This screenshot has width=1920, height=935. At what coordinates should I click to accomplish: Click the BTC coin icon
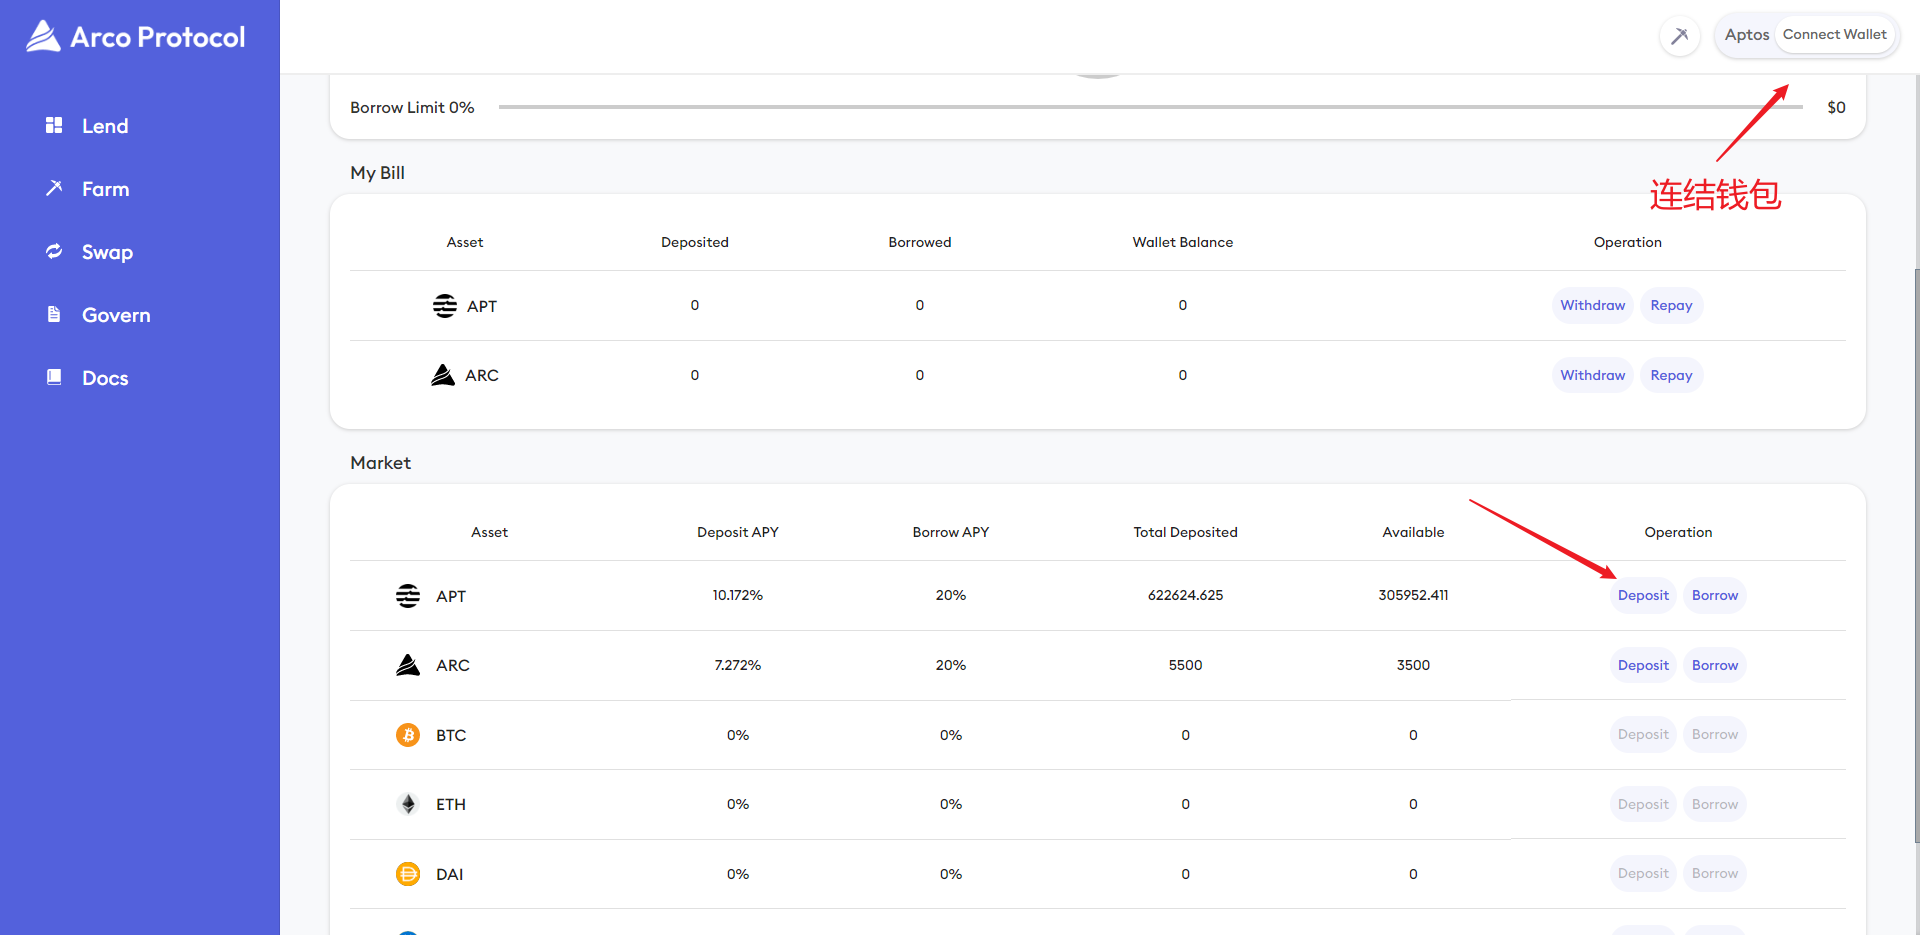(x=408, y=735)
